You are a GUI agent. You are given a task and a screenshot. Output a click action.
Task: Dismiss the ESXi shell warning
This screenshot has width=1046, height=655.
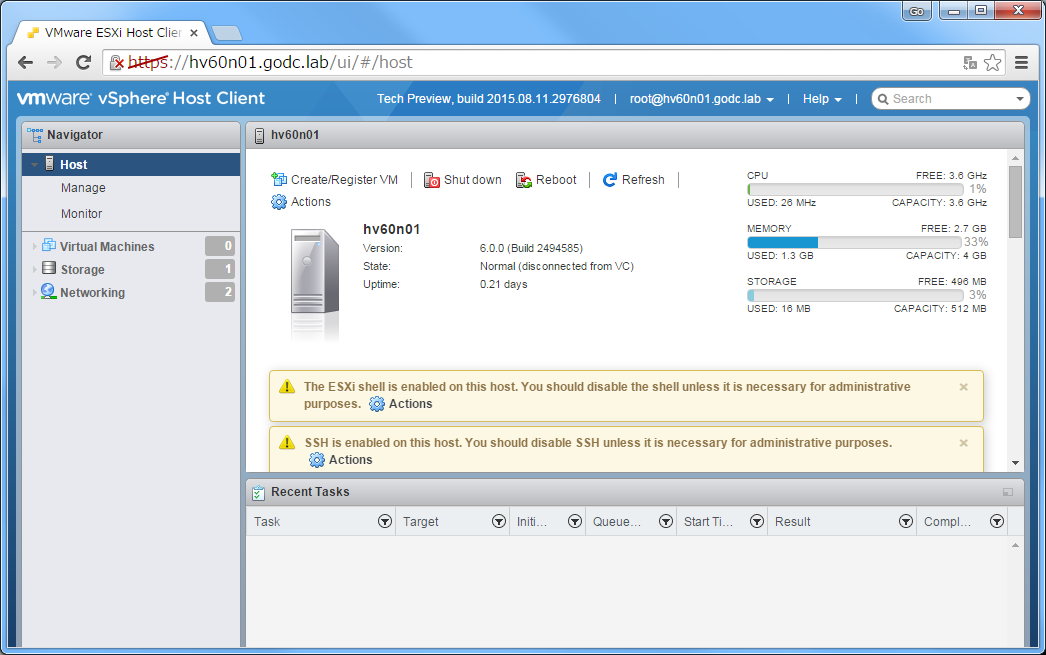[x=963, y=387]
